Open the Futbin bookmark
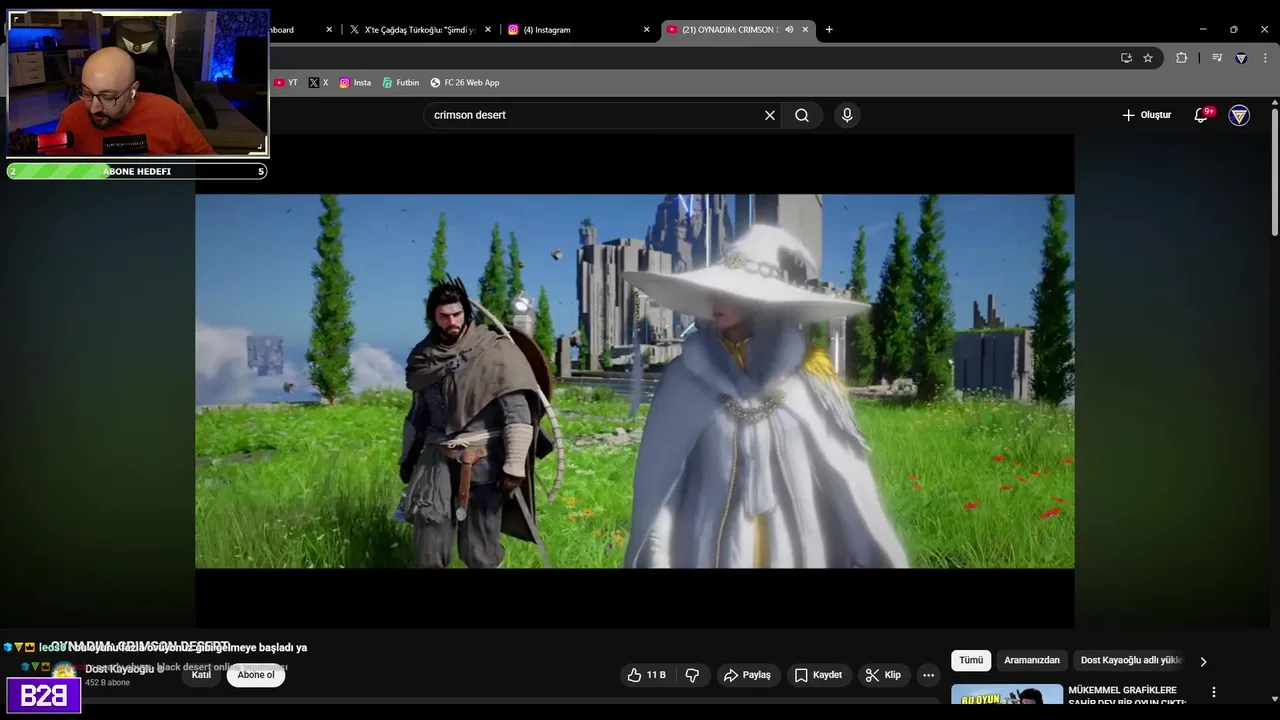1280x720 pixels. (x=401, y=83)
